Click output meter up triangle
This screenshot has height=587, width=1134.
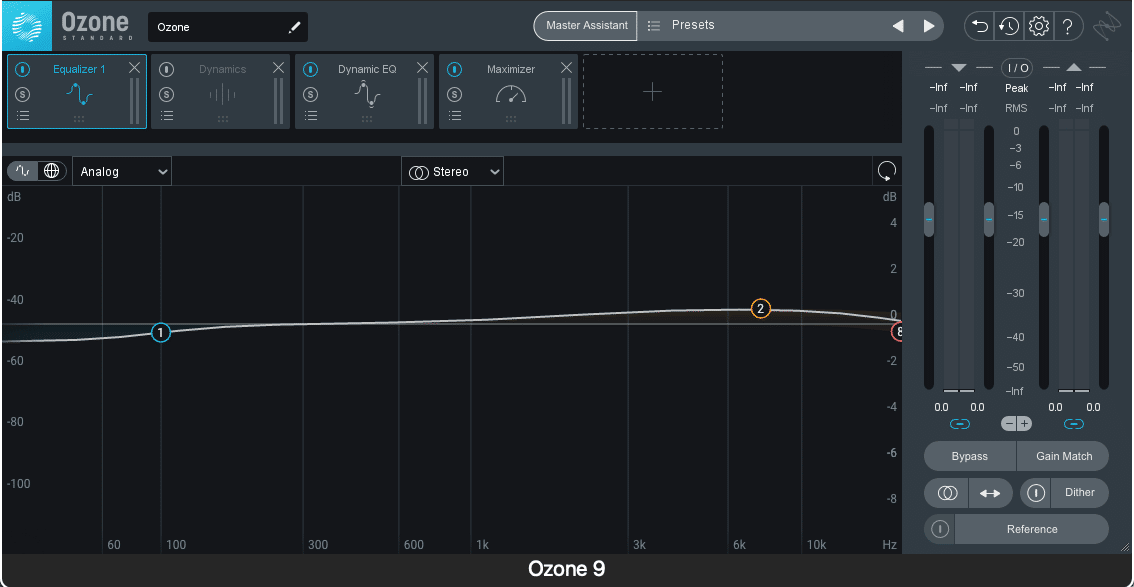[1074, 68]
